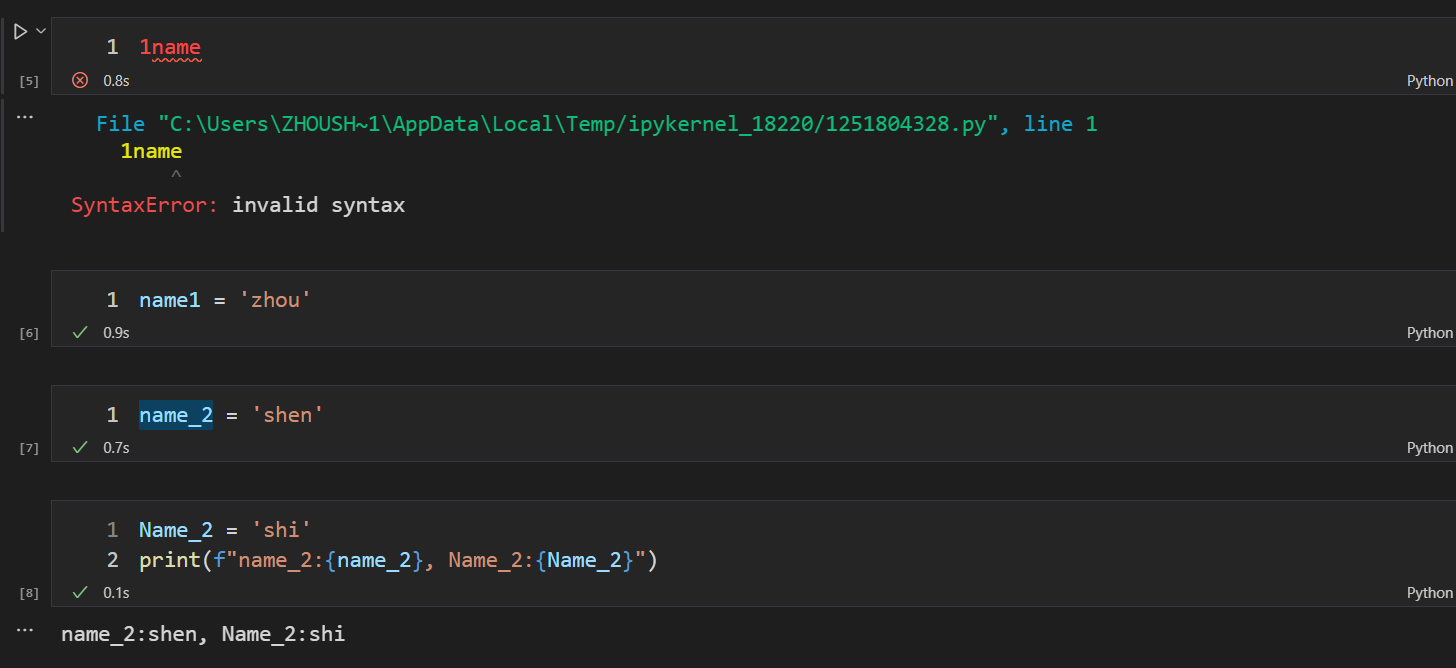Change language mode Python for cell 8
This screenshot has height=668, width=1456.
1429,593
